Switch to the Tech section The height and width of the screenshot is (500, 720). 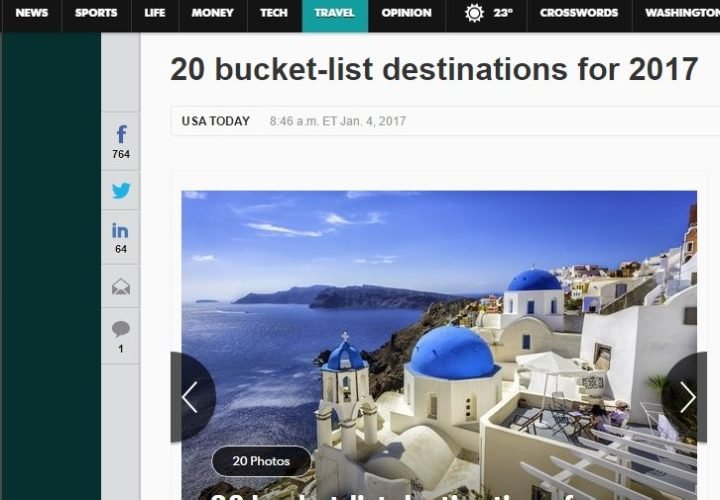point(273,13)
